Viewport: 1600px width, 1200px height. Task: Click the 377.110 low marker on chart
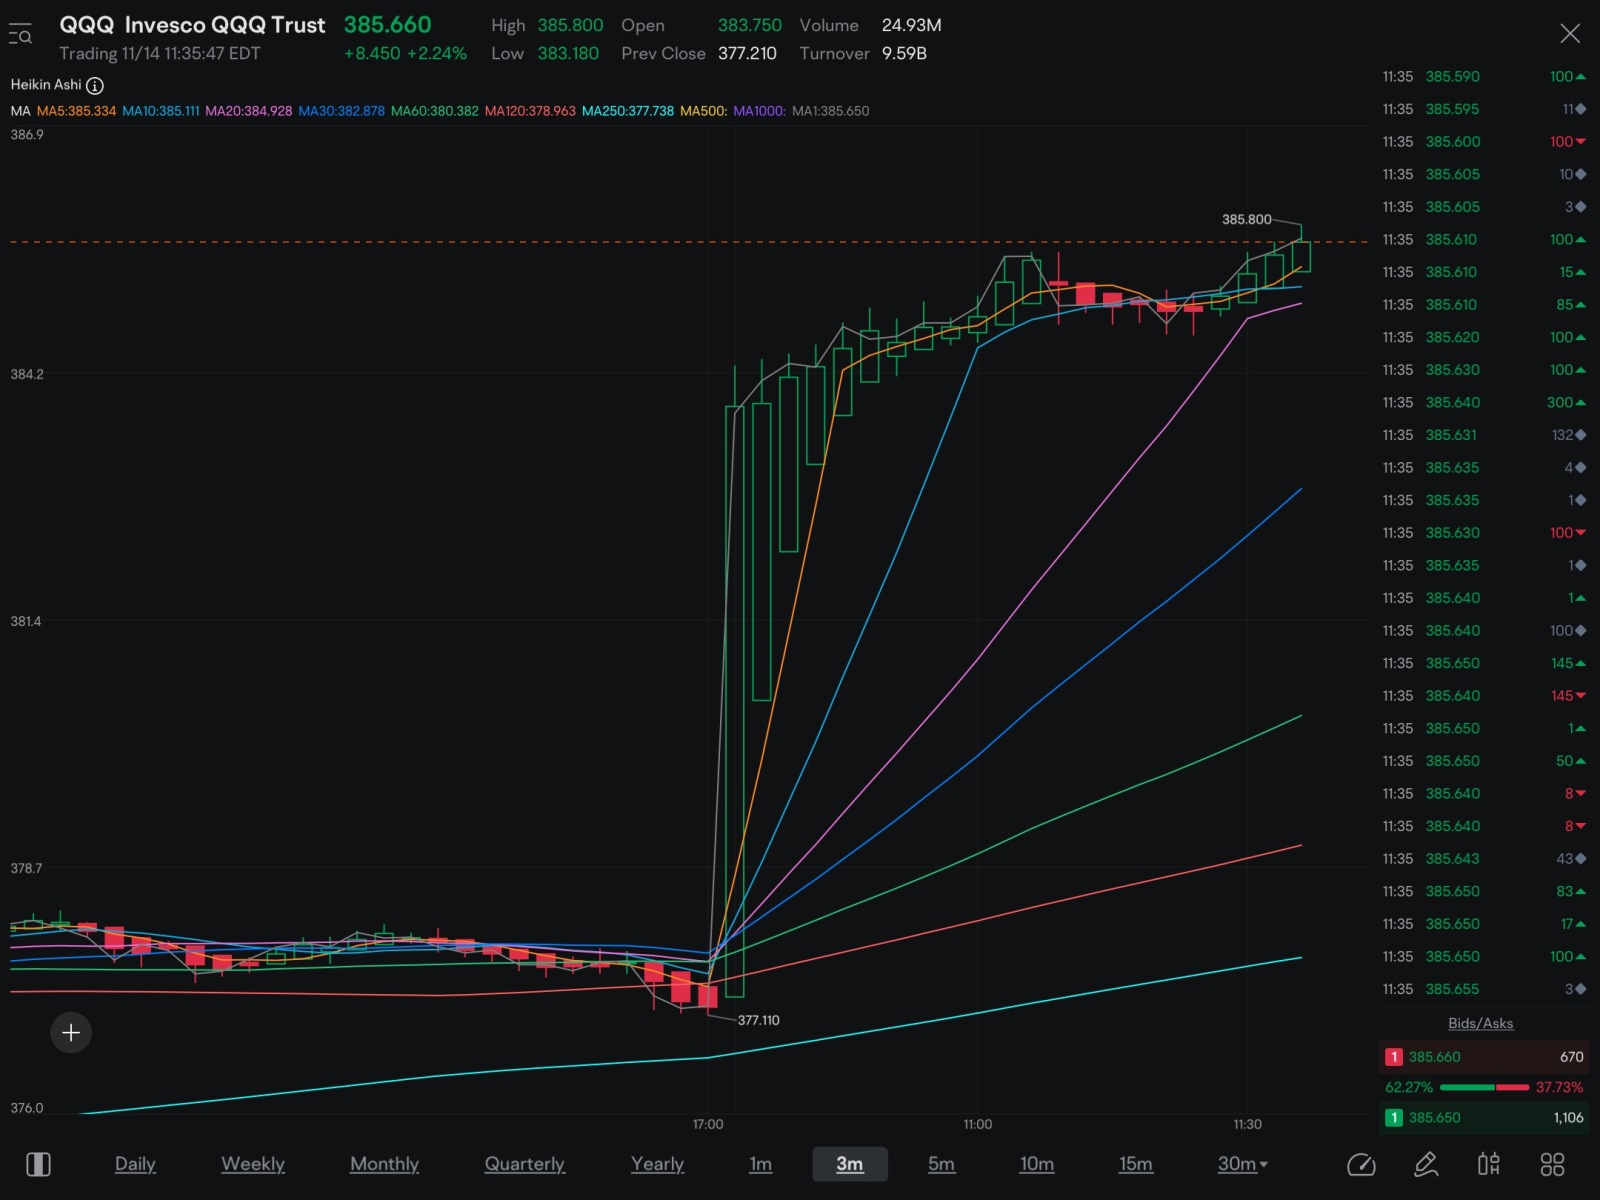758,1020
